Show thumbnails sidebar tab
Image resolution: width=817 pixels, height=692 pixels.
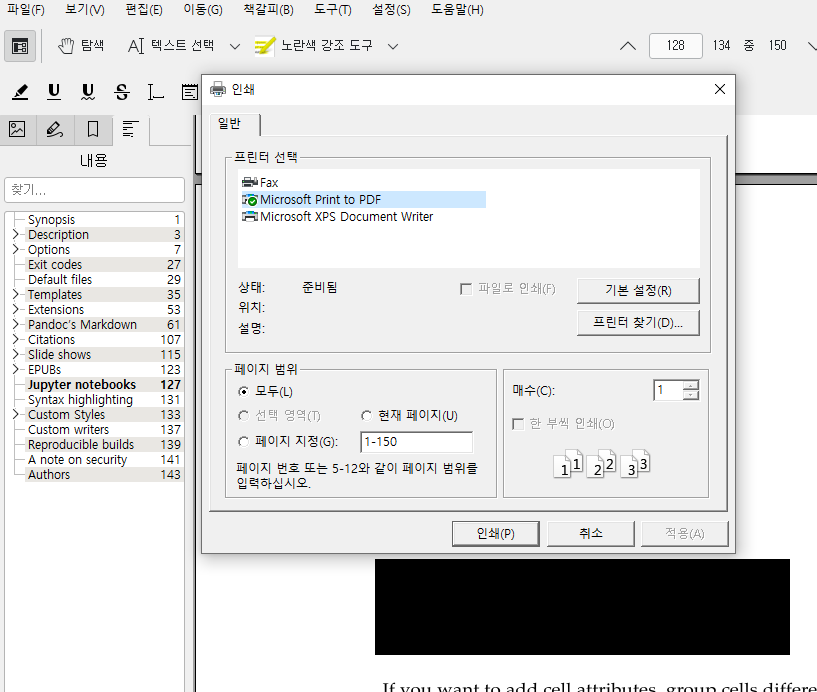click(17, 129)
